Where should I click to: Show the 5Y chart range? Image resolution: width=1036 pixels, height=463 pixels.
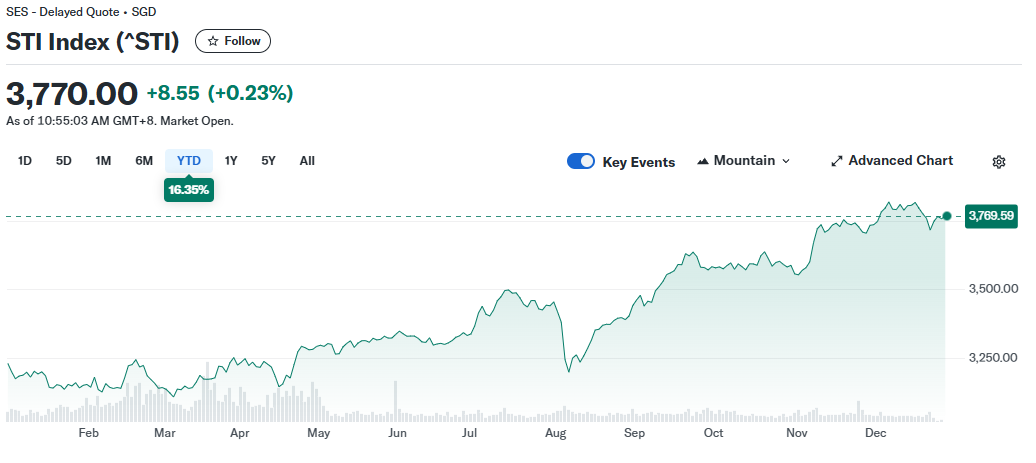pos(268,161)
